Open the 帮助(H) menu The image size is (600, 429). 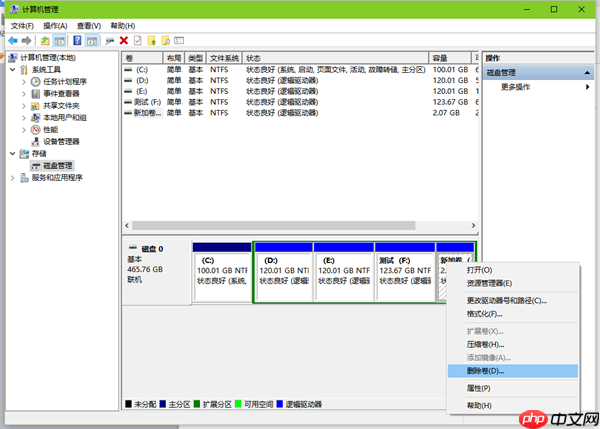(123, 26)
